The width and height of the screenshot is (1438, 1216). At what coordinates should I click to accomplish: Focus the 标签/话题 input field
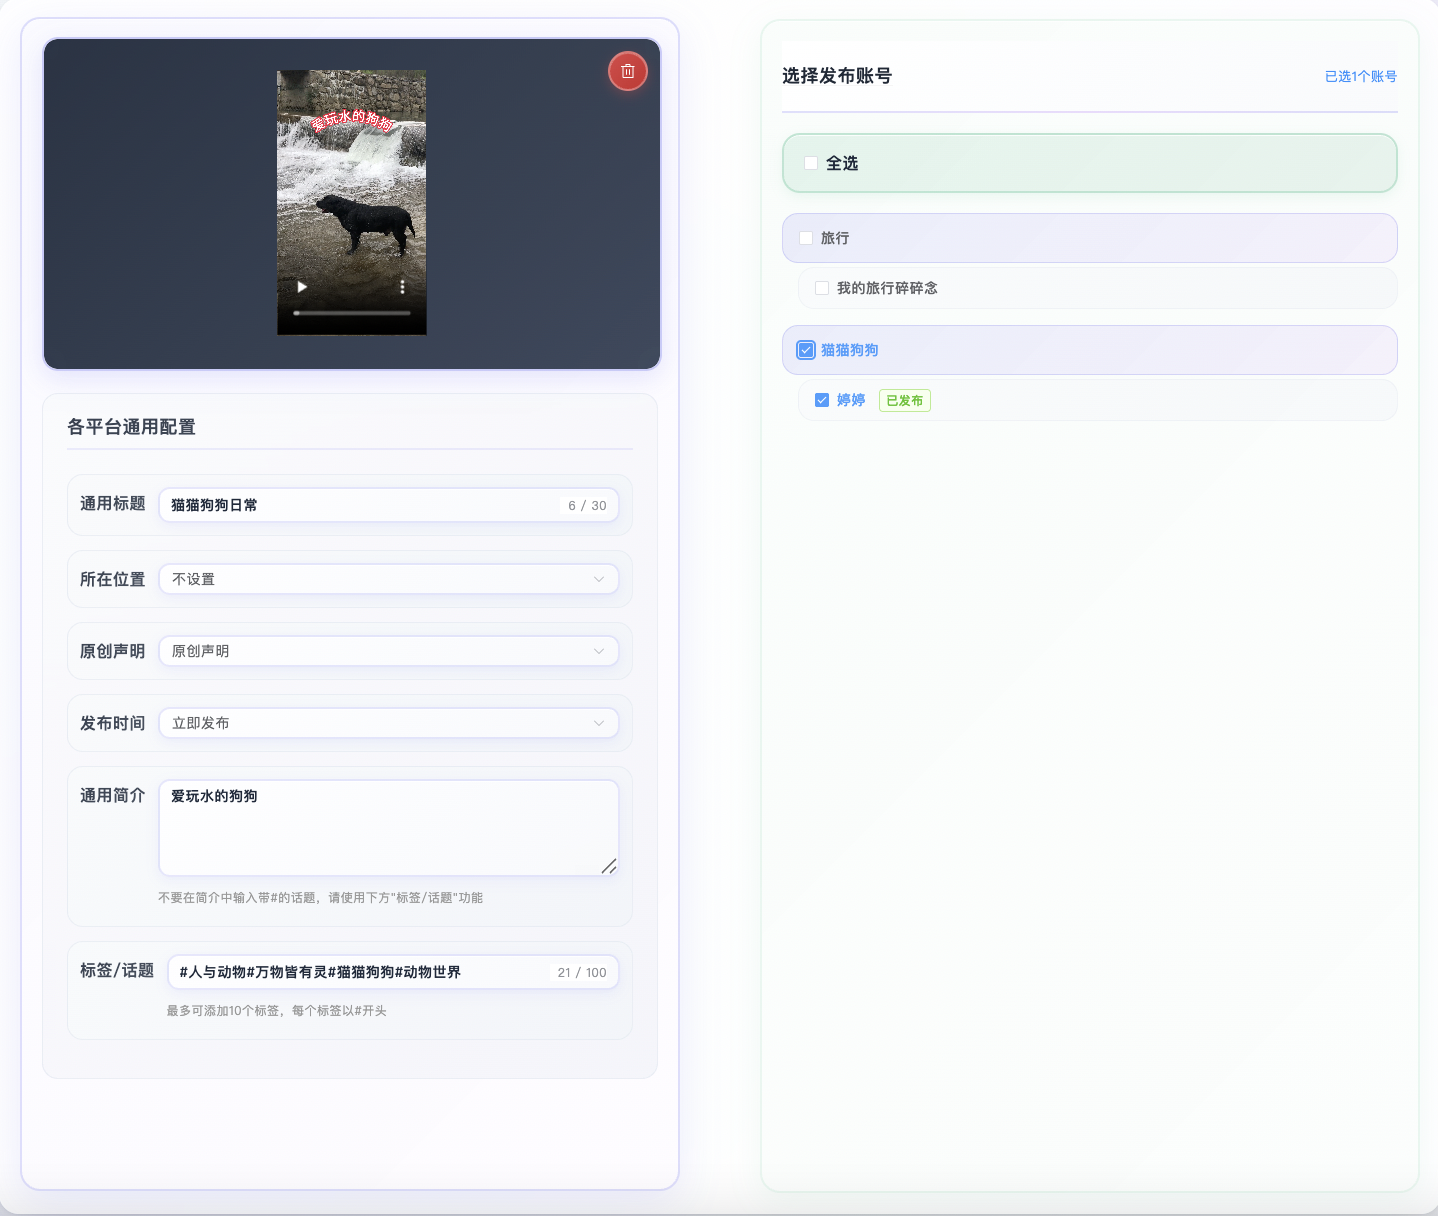pos(360,972)
